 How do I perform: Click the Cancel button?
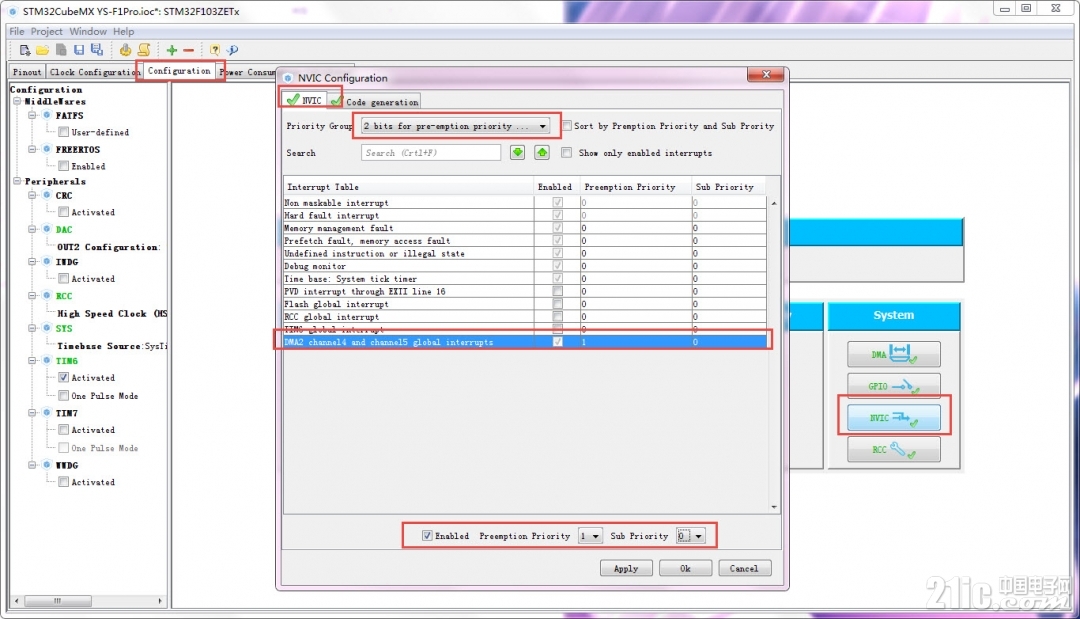[x=745, y=569]
